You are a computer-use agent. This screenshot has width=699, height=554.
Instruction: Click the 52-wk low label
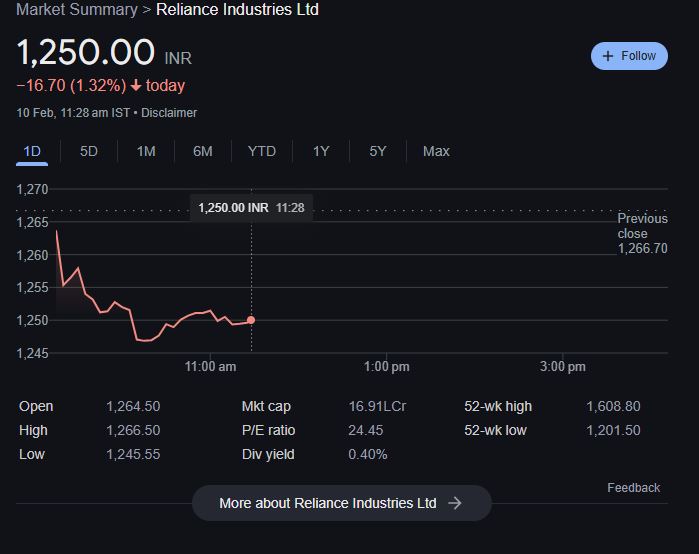pyautogui.click(x=495, y=431)
